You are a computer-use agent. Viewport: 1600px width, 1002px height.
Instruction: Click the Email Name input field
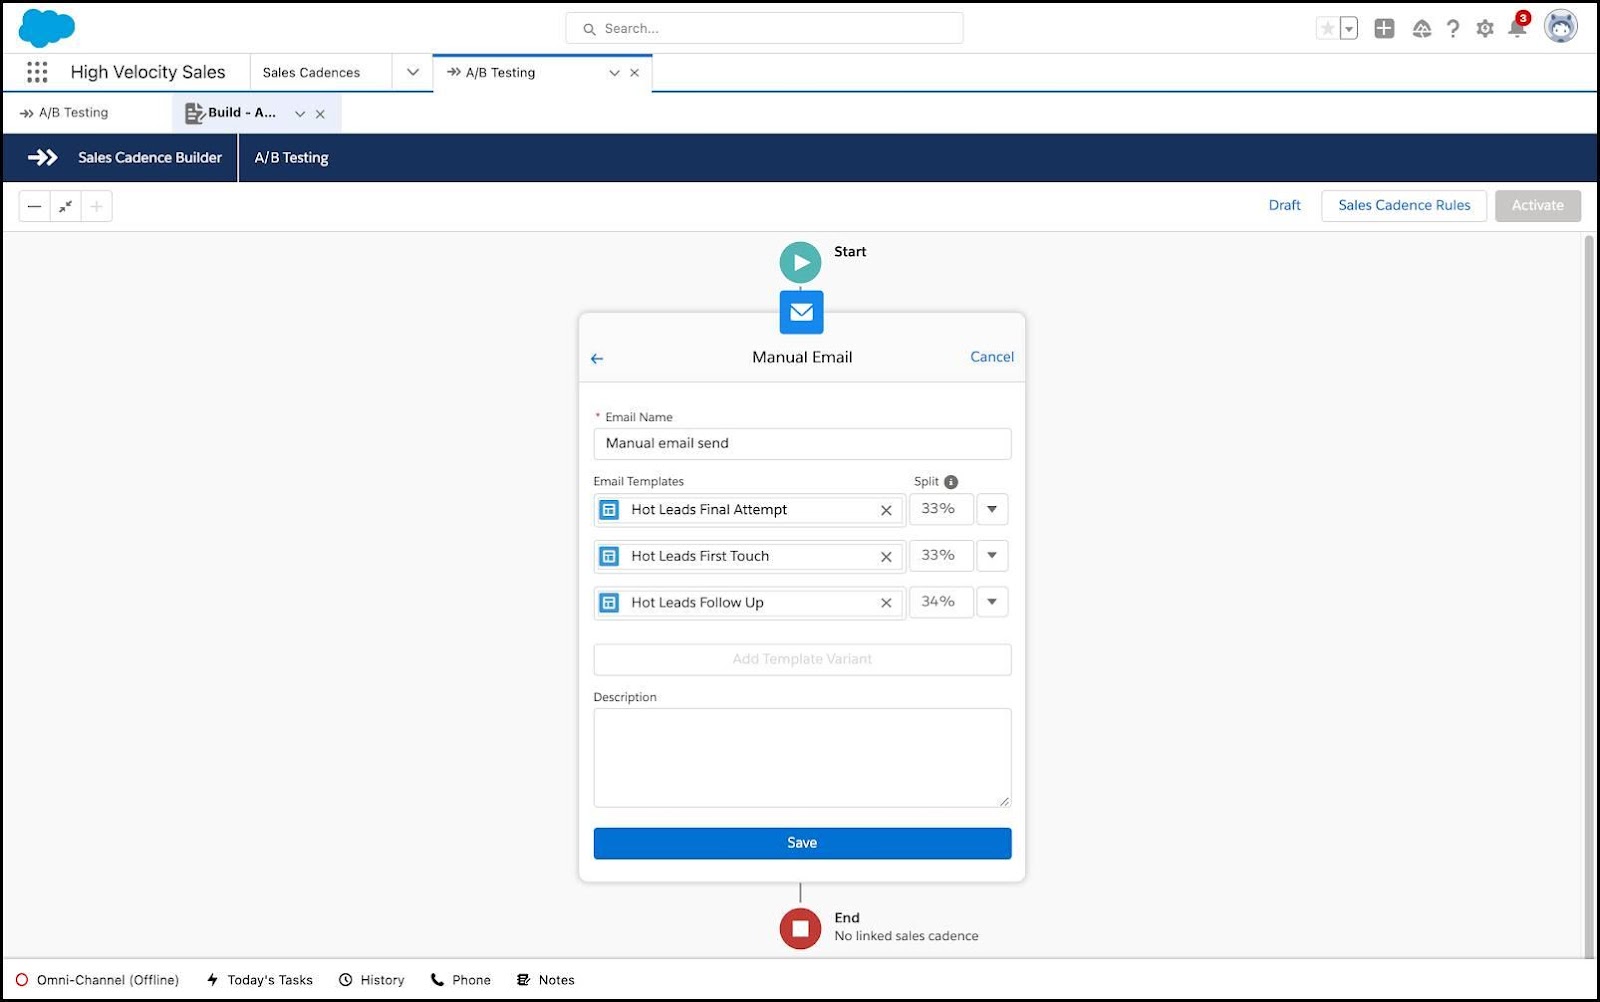802,444
